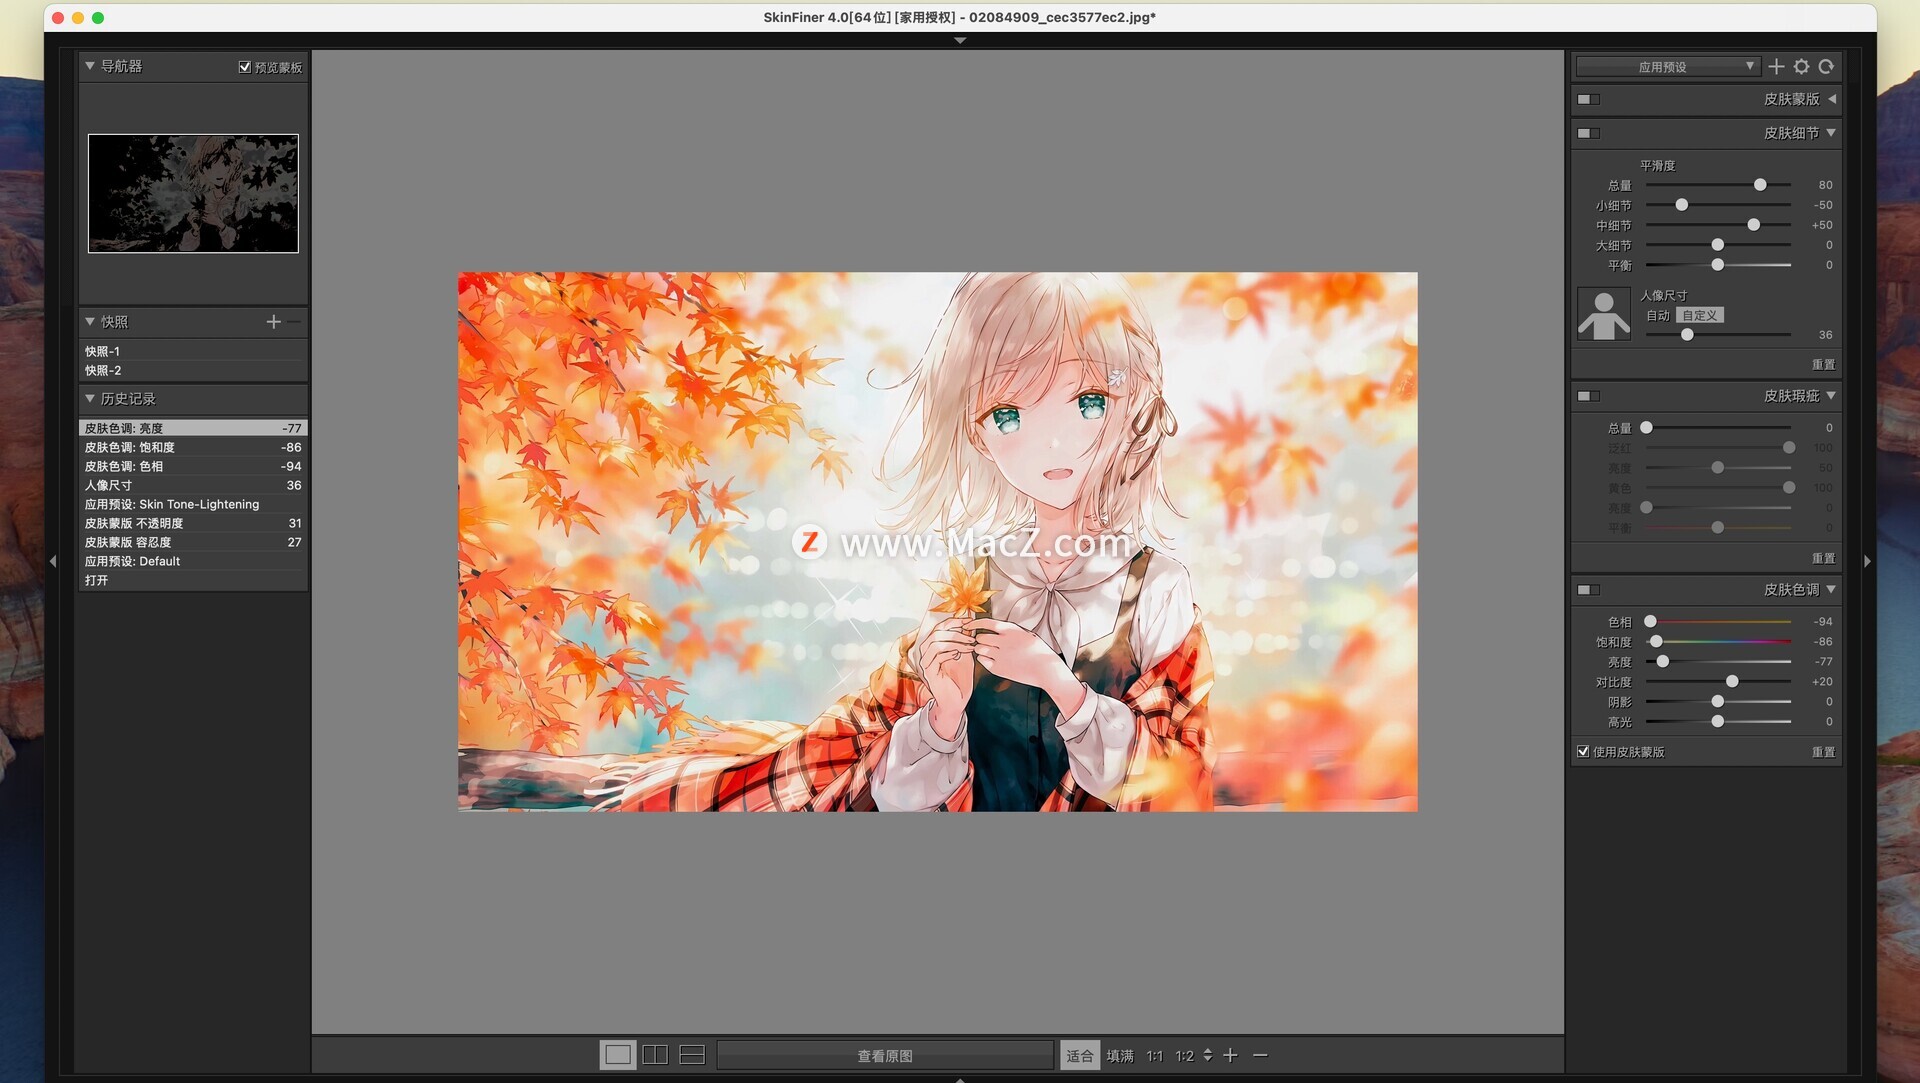
Task: Click the 1:2 zoom ratio
Action: pos(1185,1055)
